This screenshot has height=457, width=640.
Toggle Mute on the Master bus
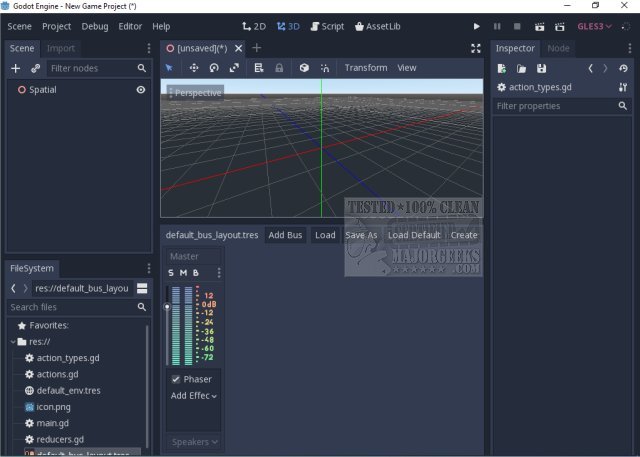183,273
